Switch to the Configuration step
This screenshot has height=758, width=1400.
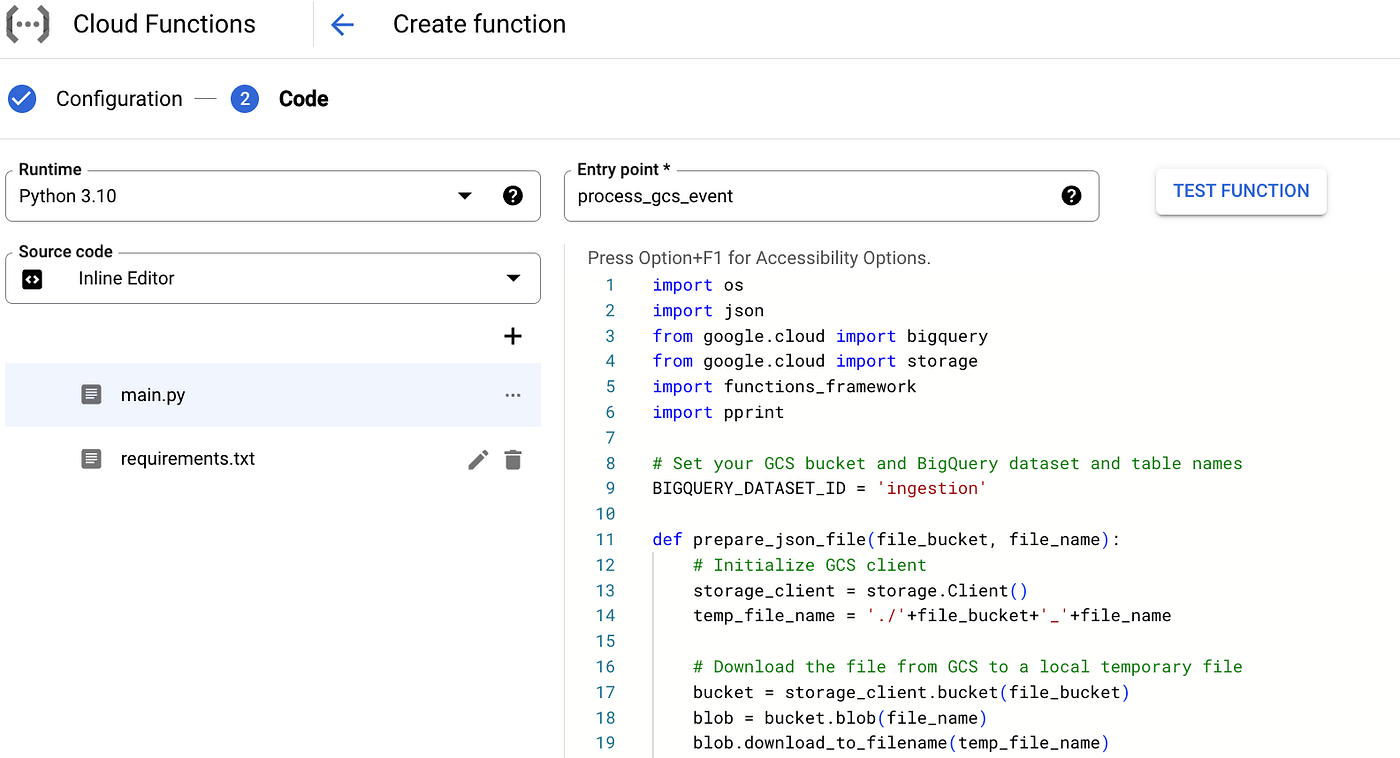click(x=119, y=99)
